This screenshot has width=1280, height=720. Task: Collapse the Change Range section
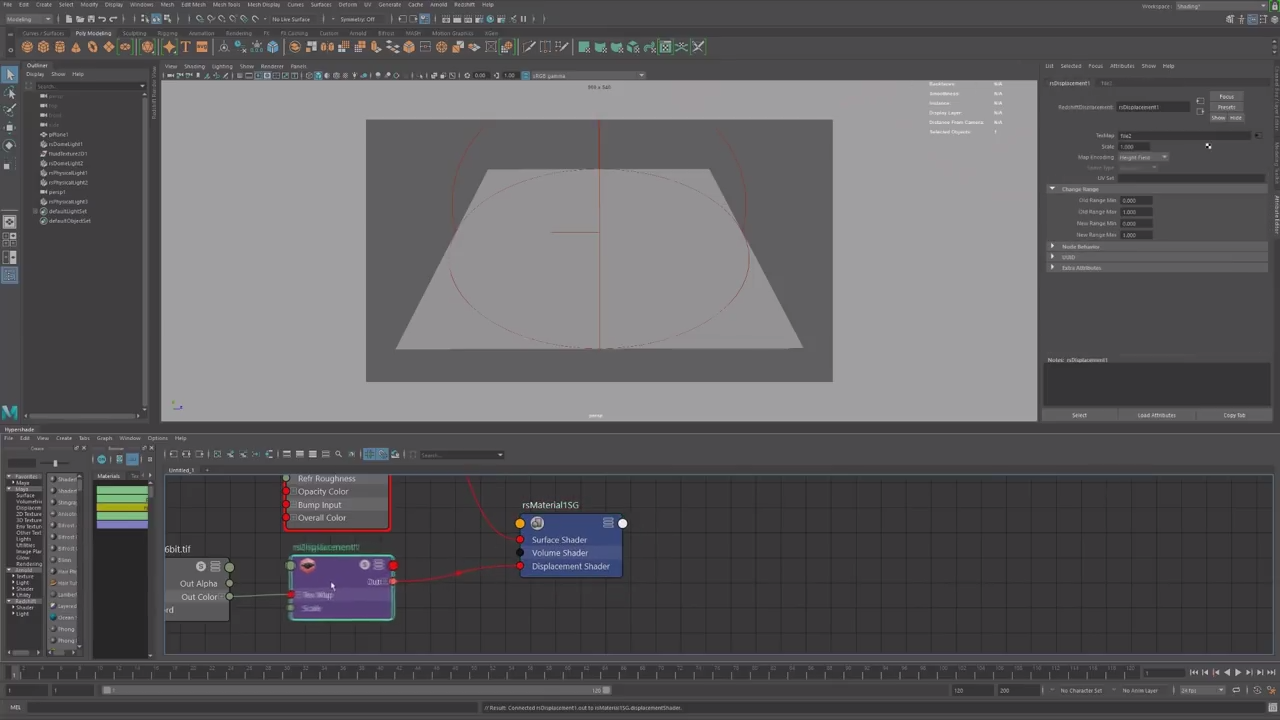pyautogui.click(x=1052, y=188)
